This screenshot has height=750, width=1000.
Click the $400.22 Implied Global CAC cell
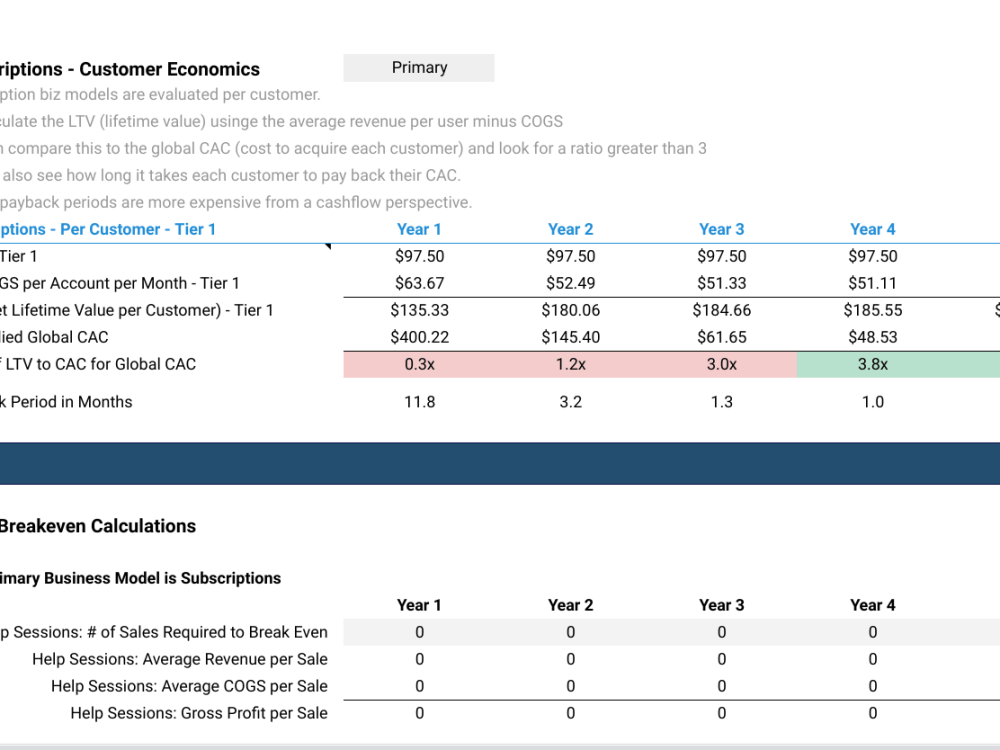point(419,337)
